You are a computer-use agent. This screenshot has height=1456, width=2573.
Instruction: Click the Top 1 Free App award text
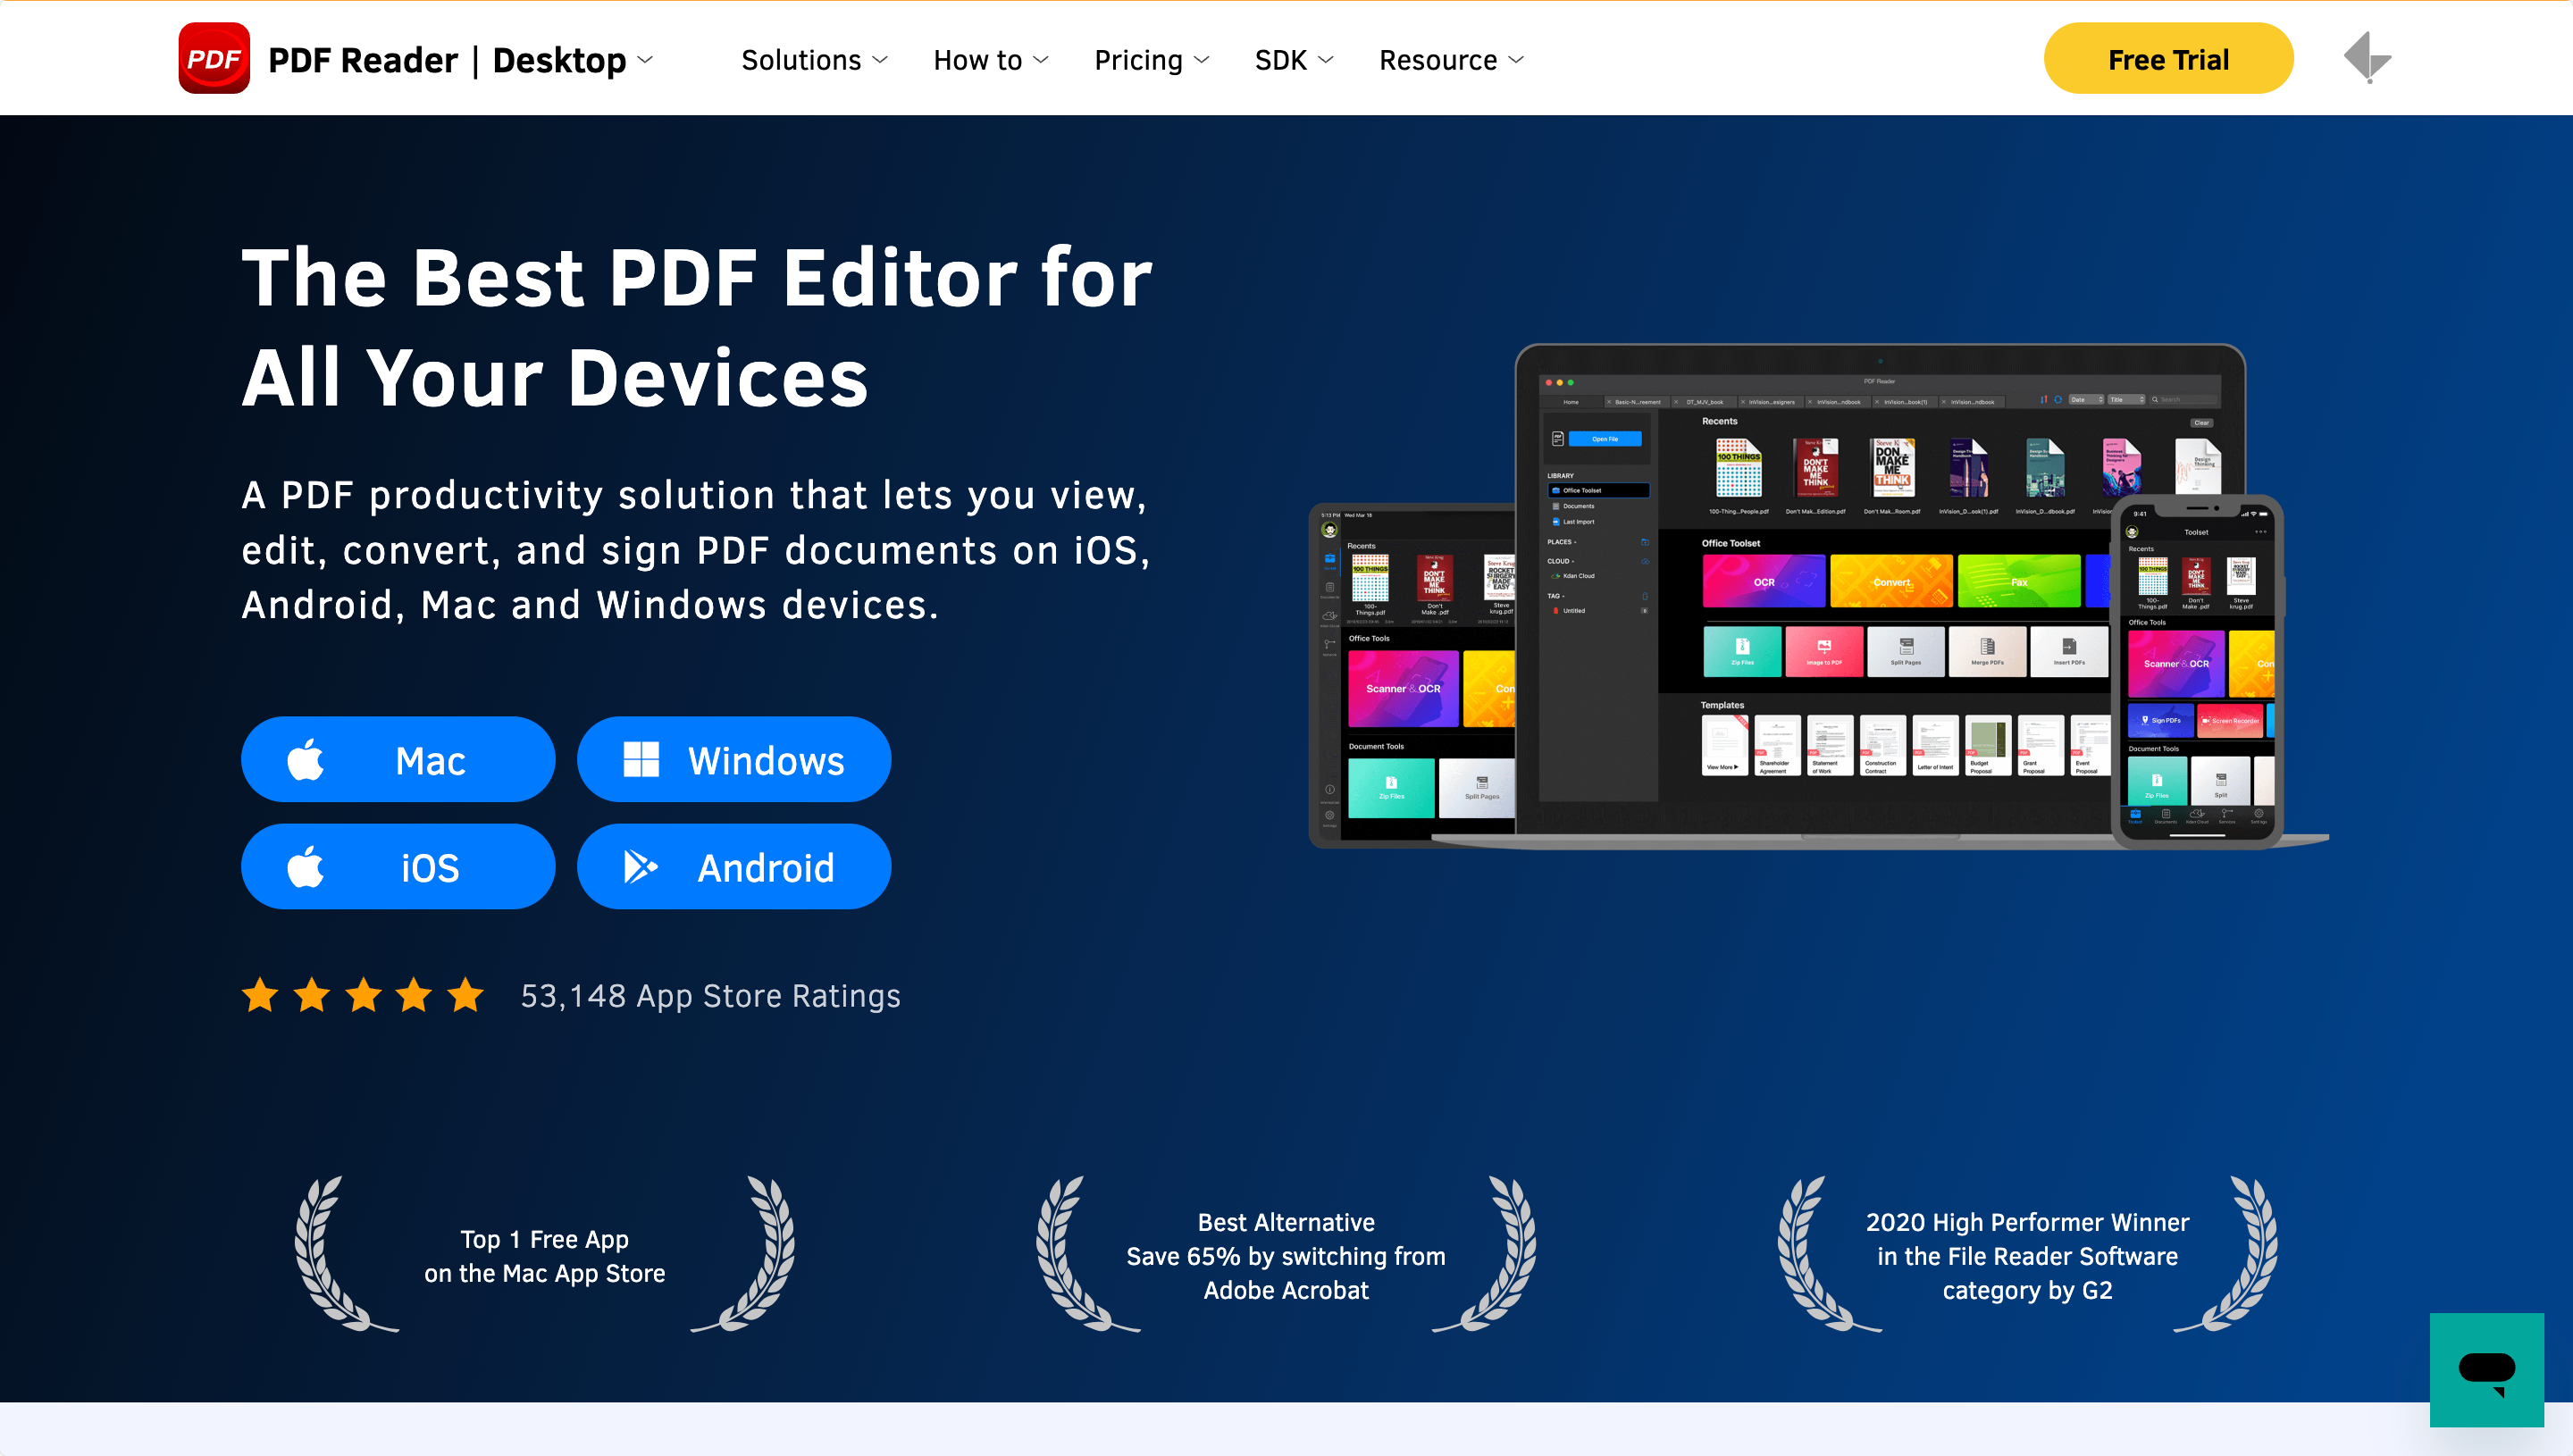click(x=545, y=1256)
